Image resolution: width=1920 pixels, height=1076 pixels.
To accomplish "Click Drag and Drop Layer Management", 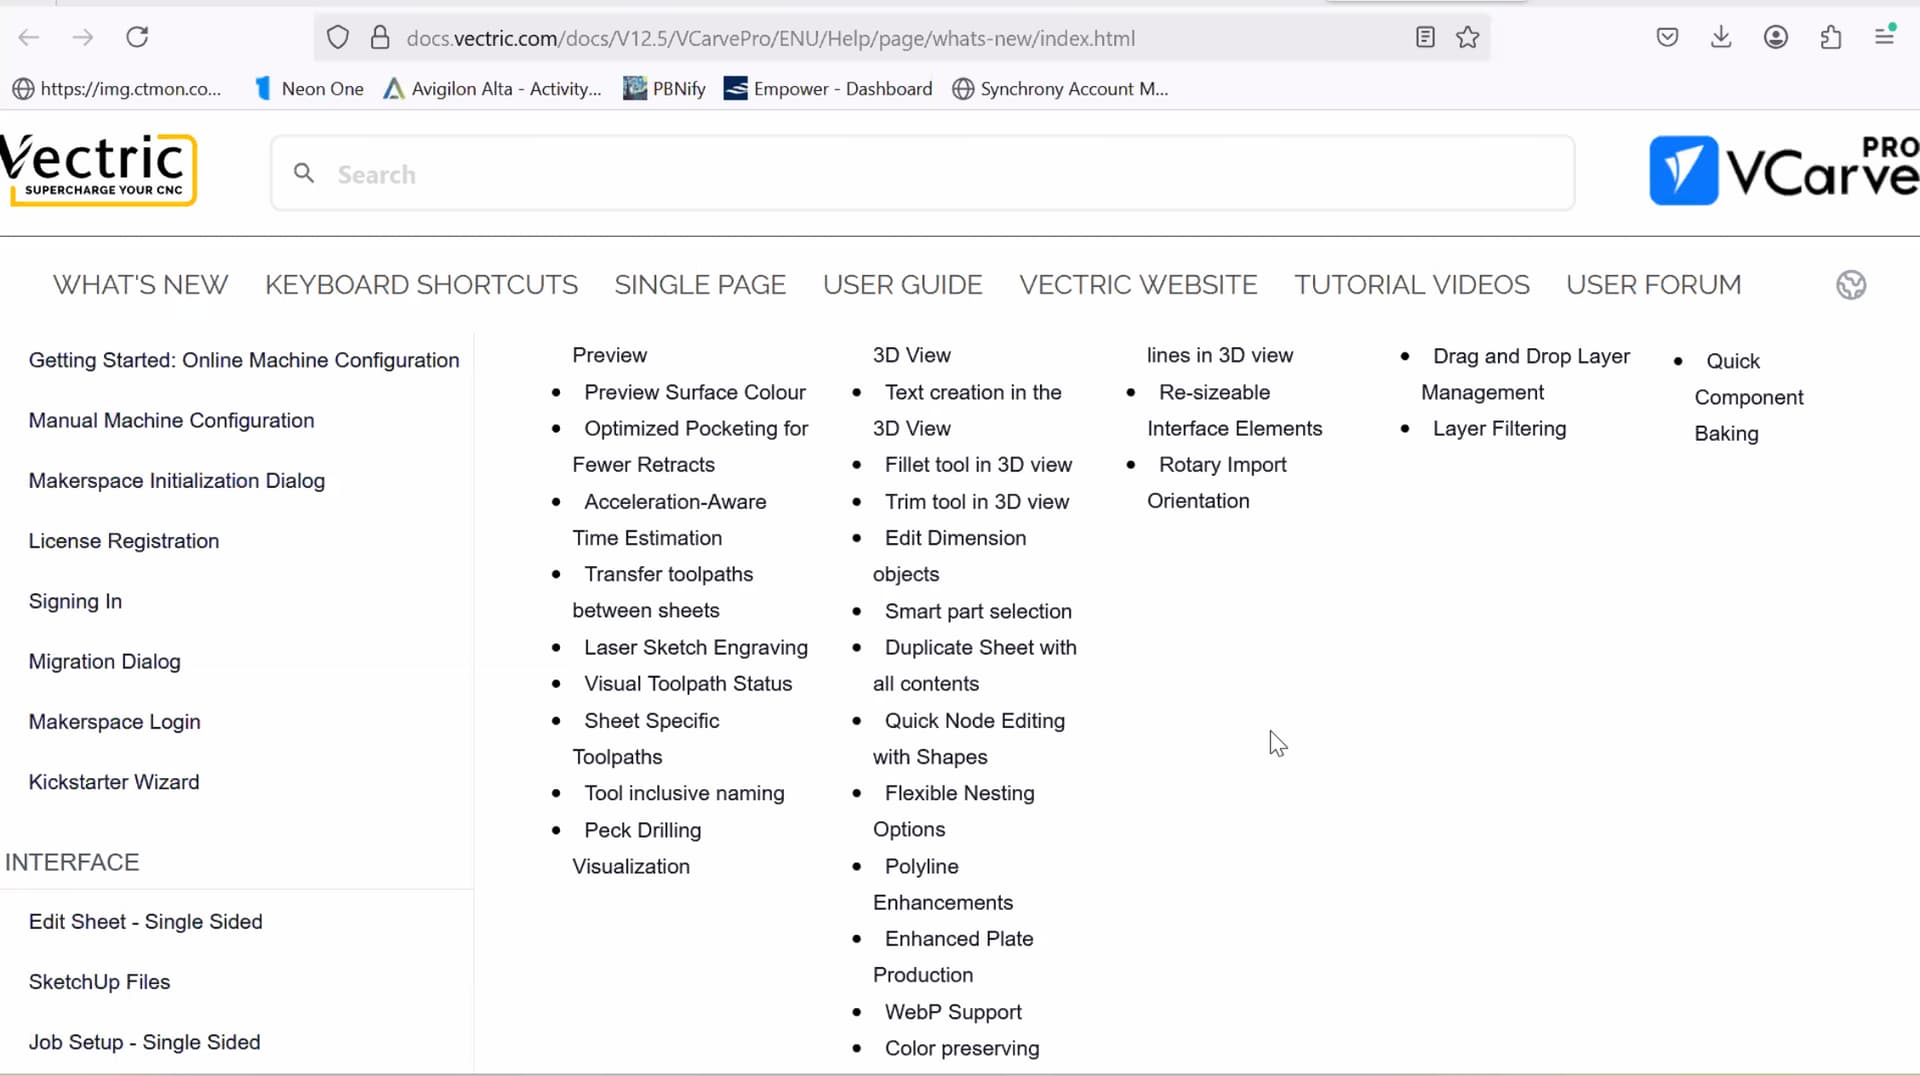I will [x=1526, y=374].
